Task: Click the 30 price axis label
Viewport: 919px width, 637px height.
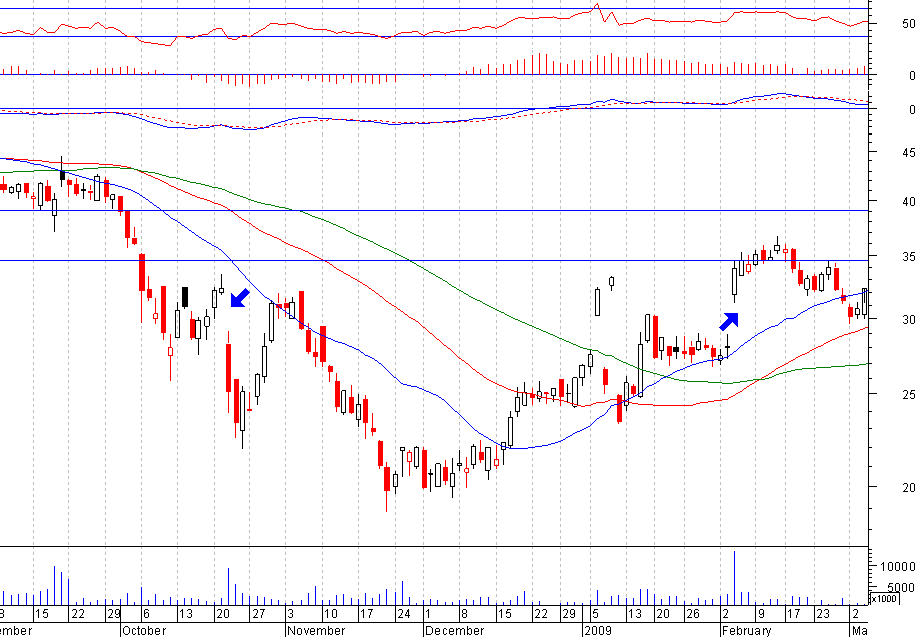Action: [x=908, y=319]
